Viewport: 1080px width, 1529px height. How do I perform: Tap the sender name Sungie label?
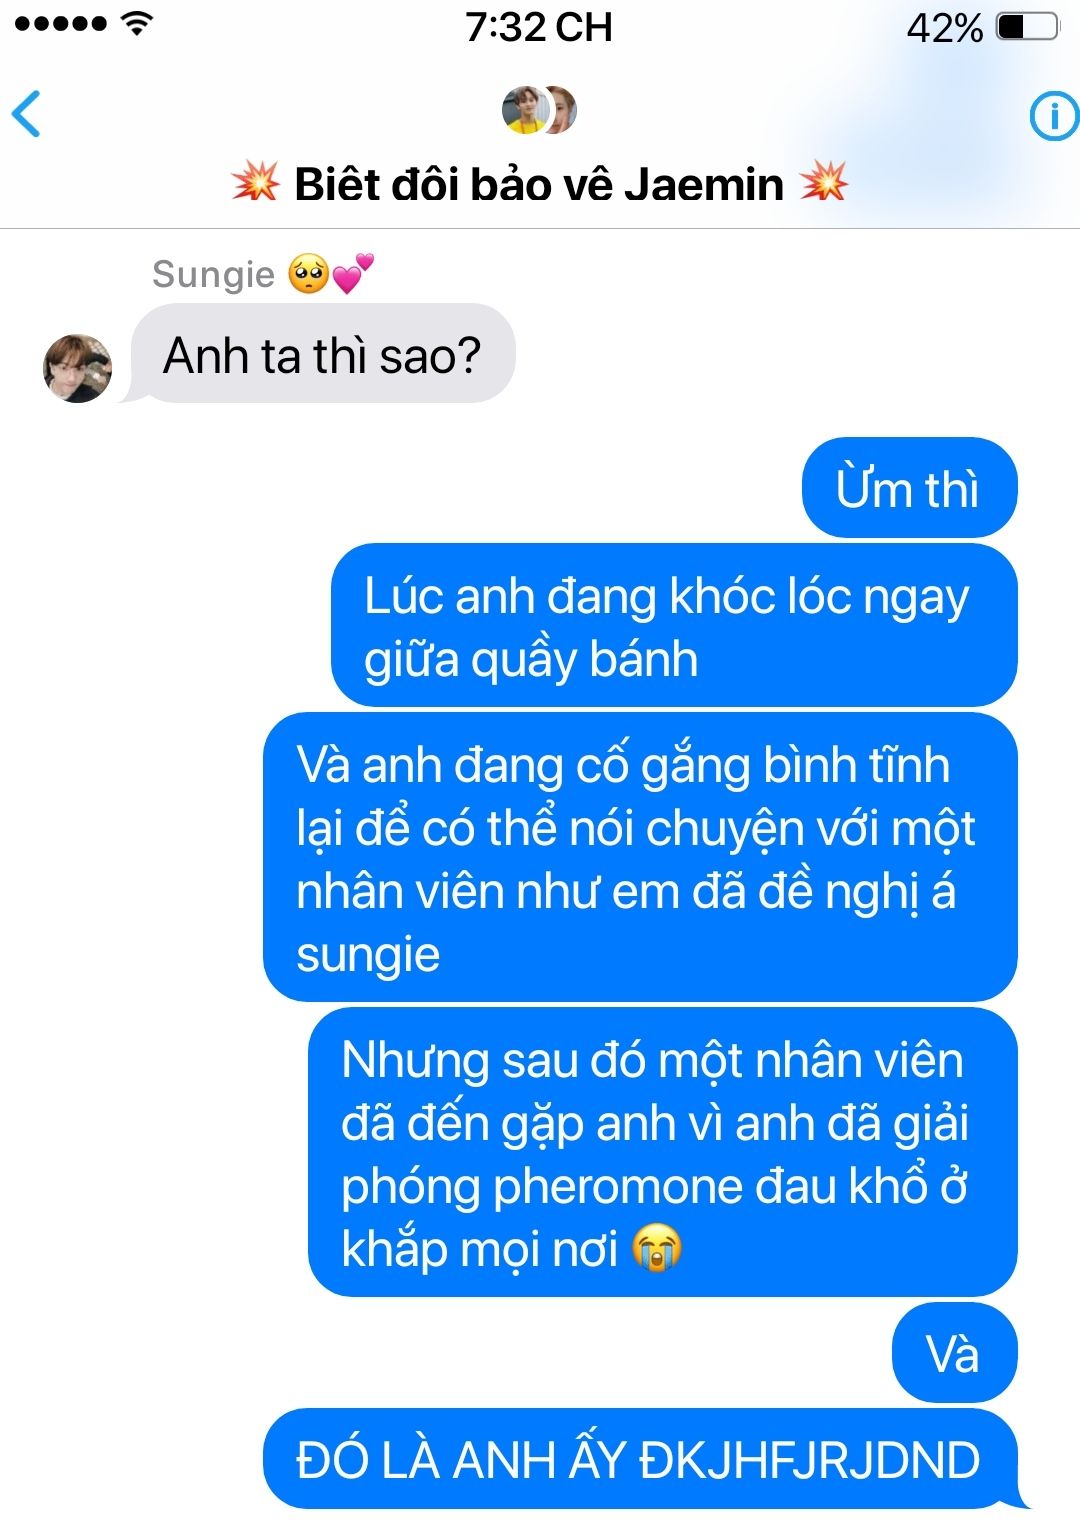pyautogui.click(x=213, y=274)
